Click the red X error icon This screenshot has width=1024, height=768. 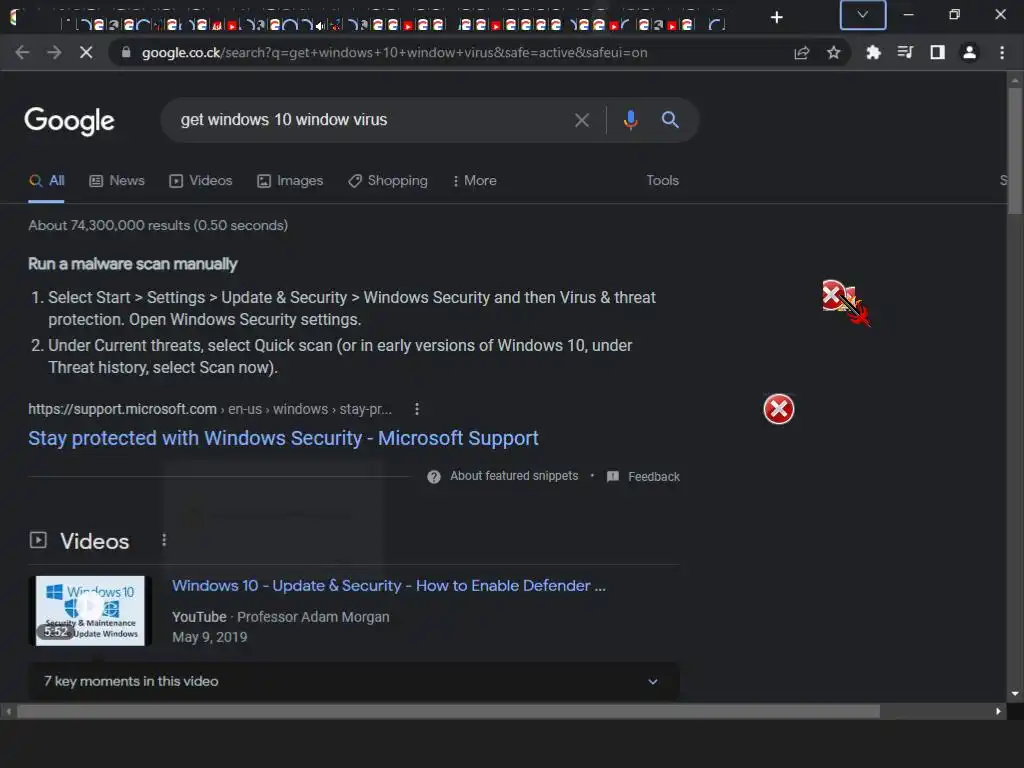778,409
